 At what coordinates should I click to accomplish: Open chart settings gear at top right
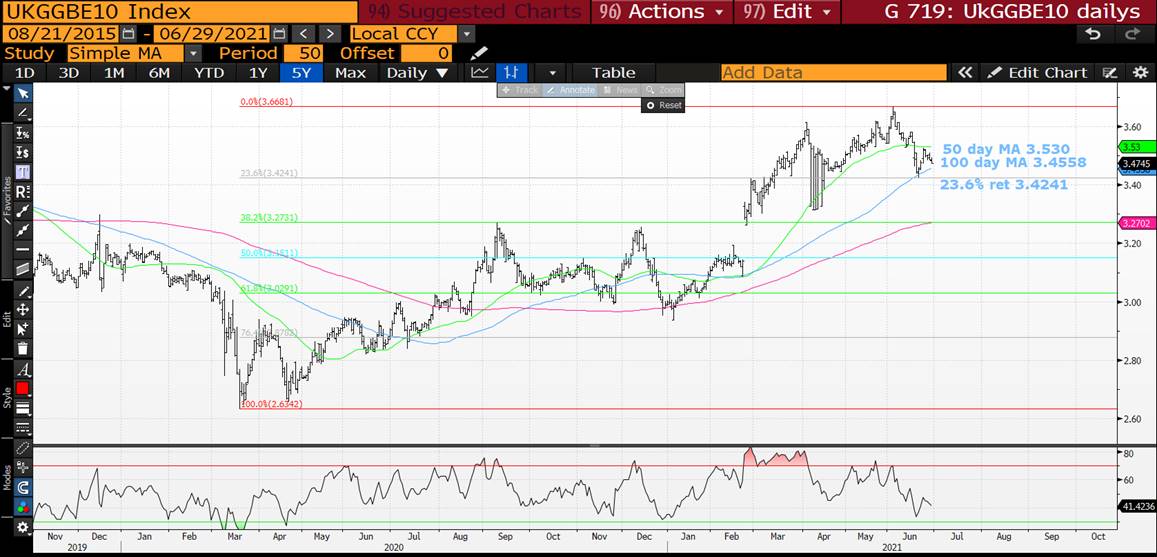(x=1140, y=73)
